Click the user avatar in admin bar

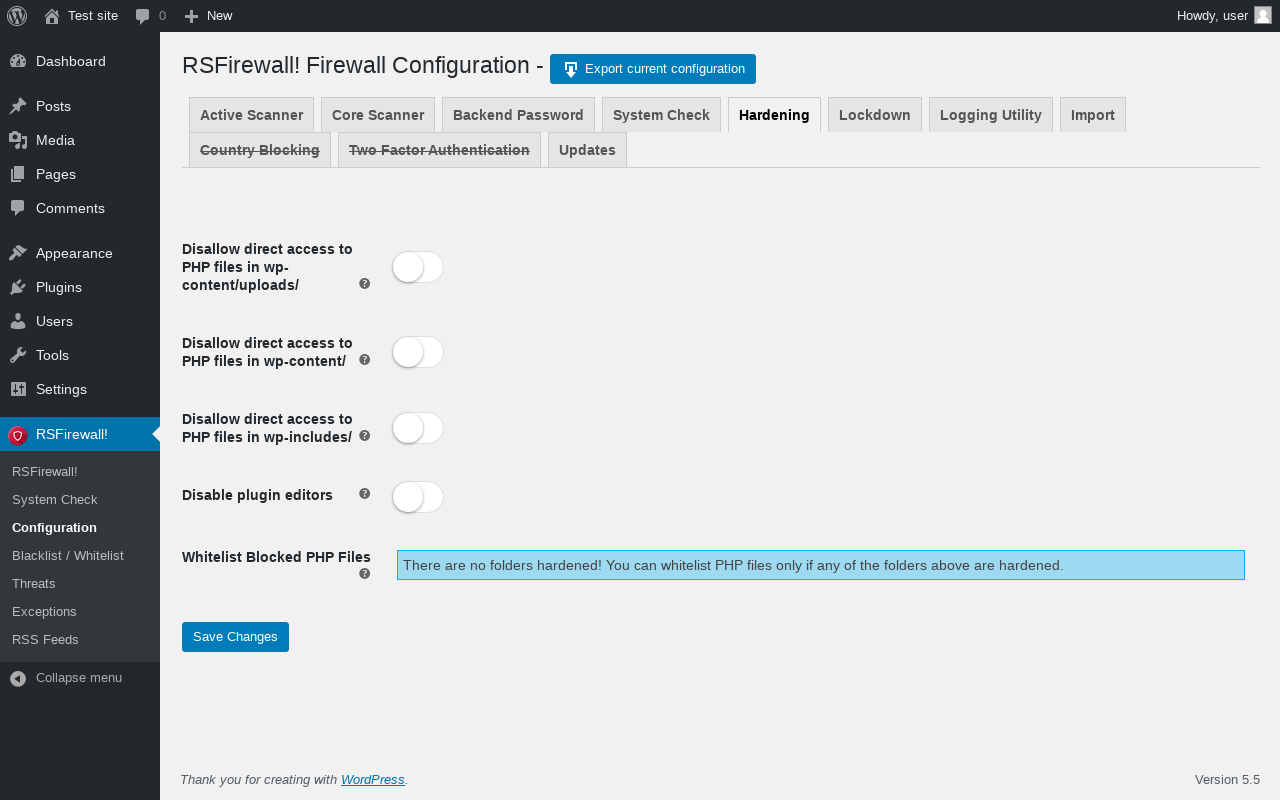click(x=1263, y=15)
